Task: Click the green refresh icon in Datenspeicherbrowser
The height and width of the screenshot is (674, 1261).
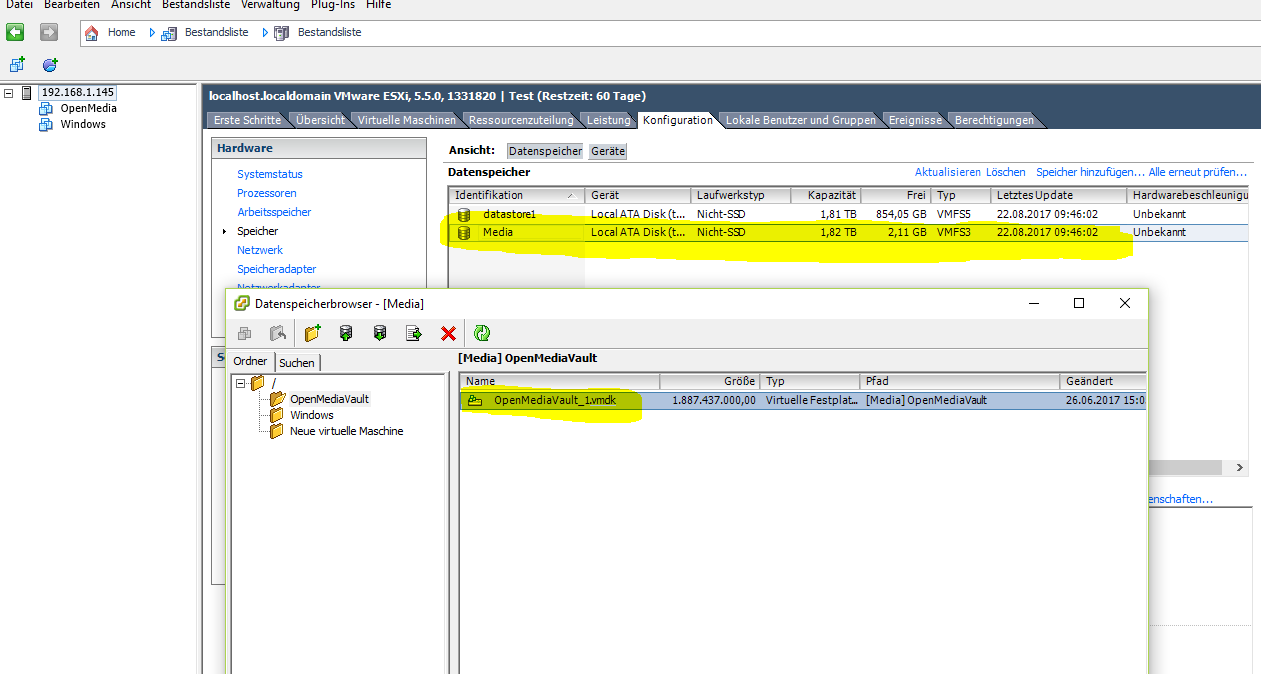Action: [x=482, y=333]
